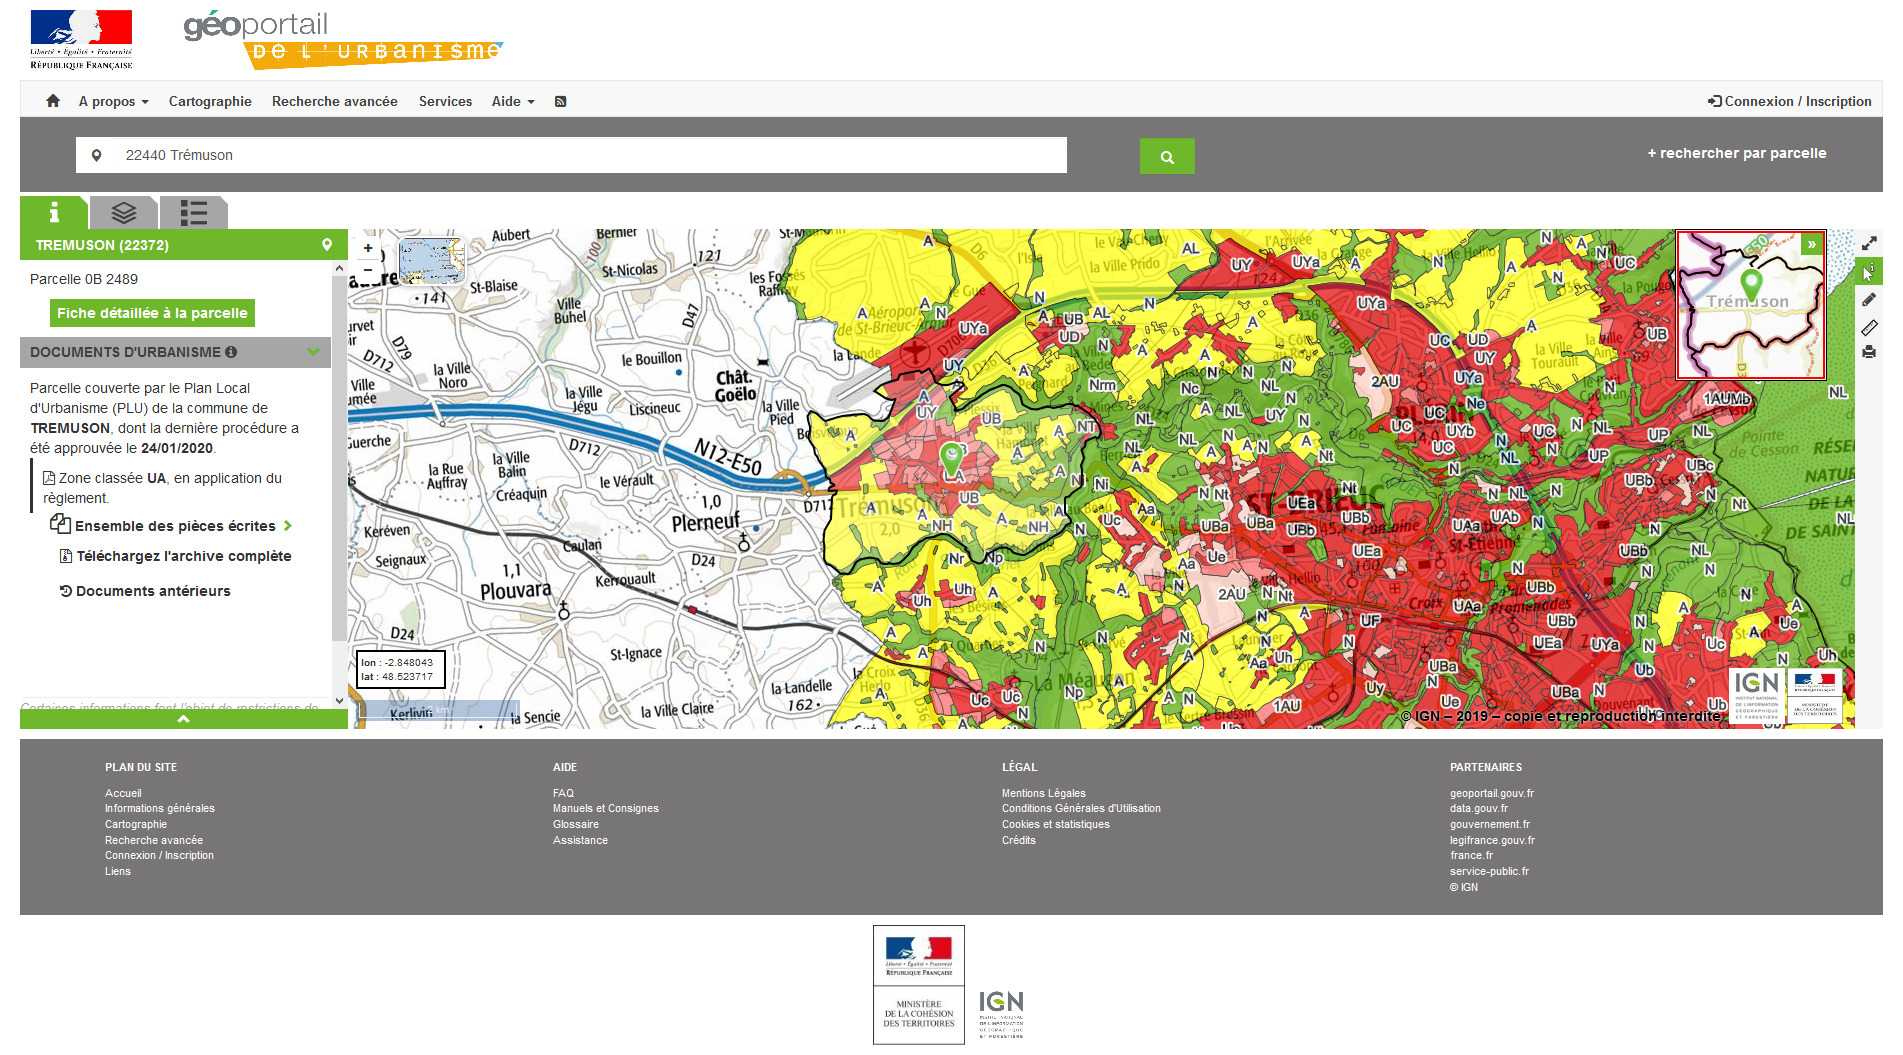This screenshot has width=1903, height=1055.
Task: Open data.gouv.fr partner link
Action: [x=1478, y=808]
